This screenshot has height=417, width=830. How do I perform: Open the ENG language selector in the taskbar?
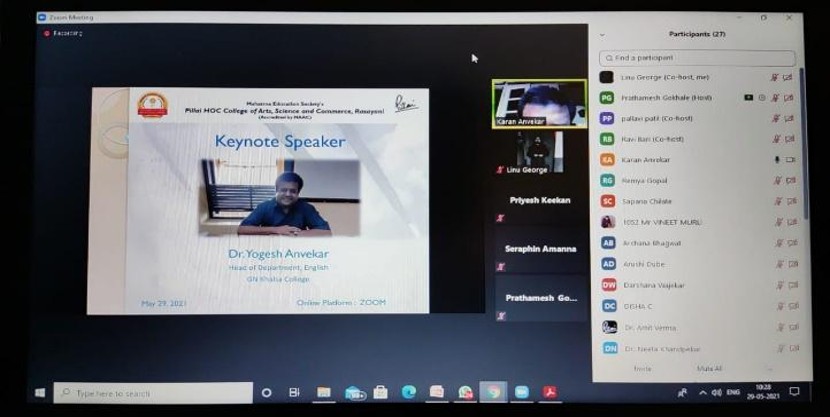[732, 393]
